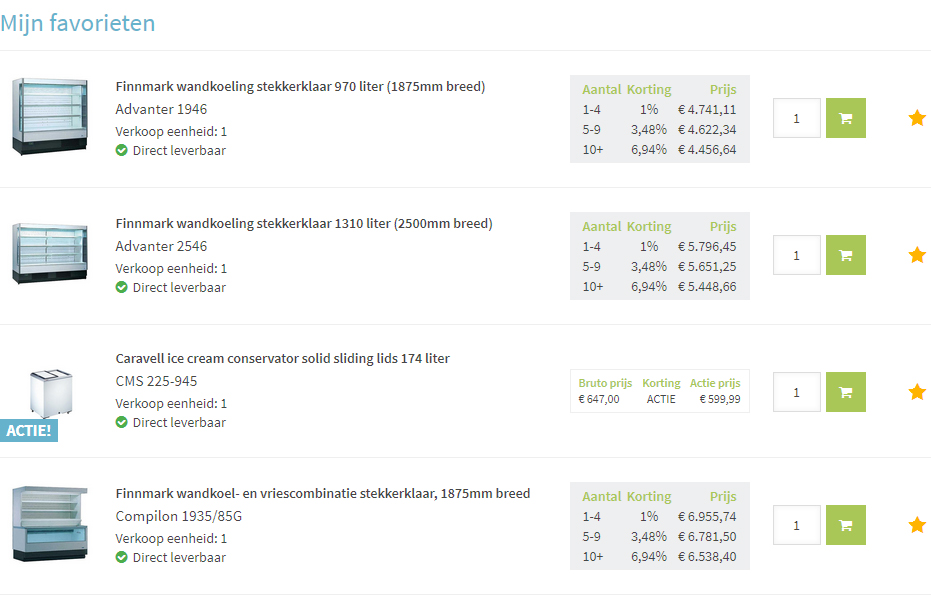Screen dimensions: 931x606
Task: Open Finnmark wandkoeling 1310 liter product link
Action: 304,224
